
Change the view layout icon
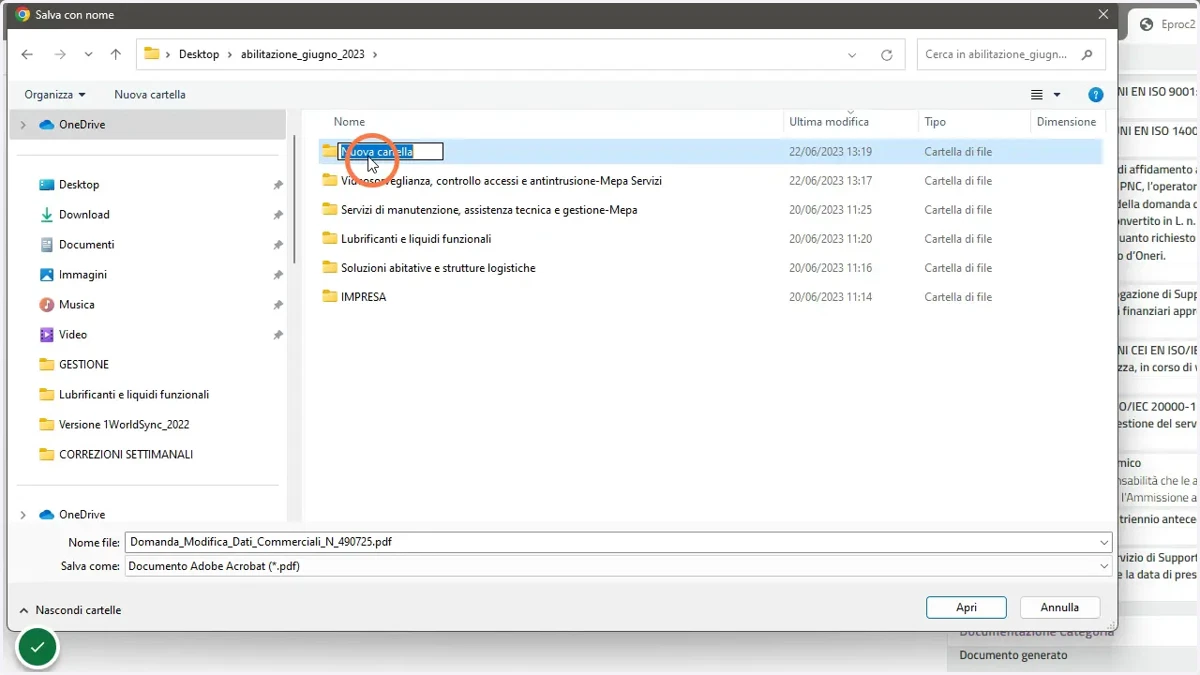pyautogui.click(x=1037, y=95)
